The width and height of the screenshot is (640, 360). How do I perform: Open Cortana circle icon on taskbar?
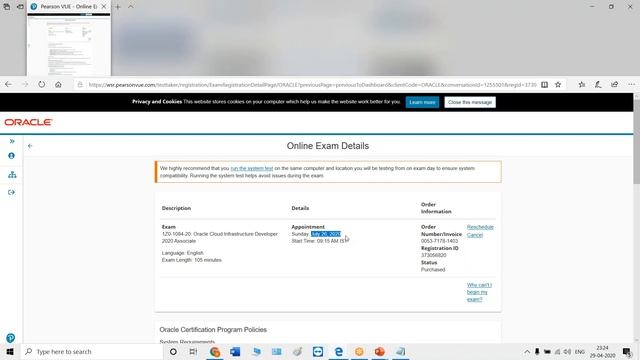click(173, 351)
